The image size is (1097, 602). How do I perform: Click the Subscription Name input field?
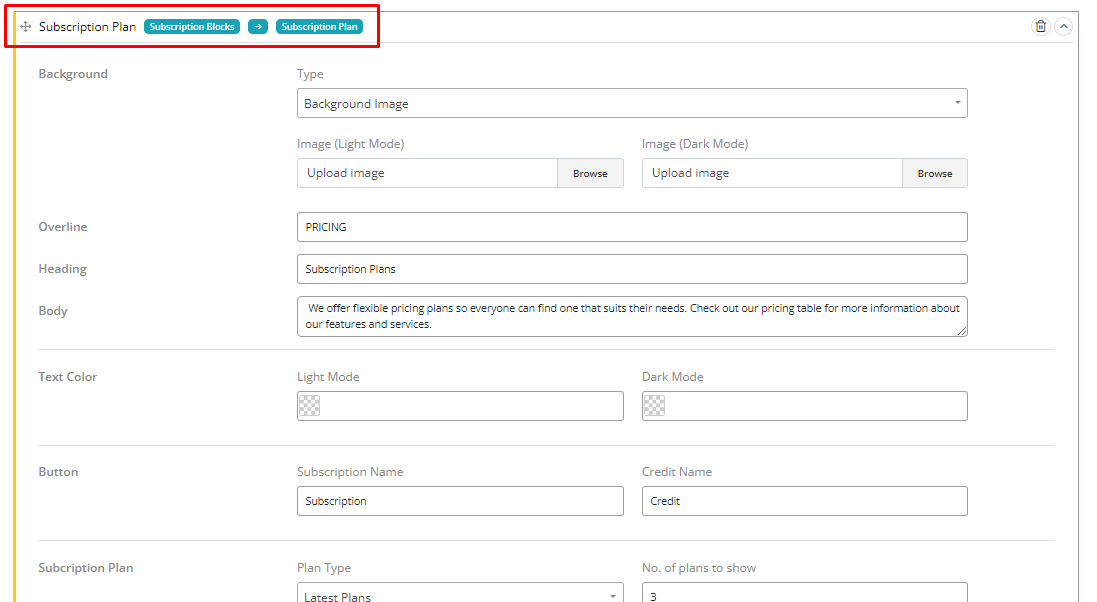(x=459, y=501)
